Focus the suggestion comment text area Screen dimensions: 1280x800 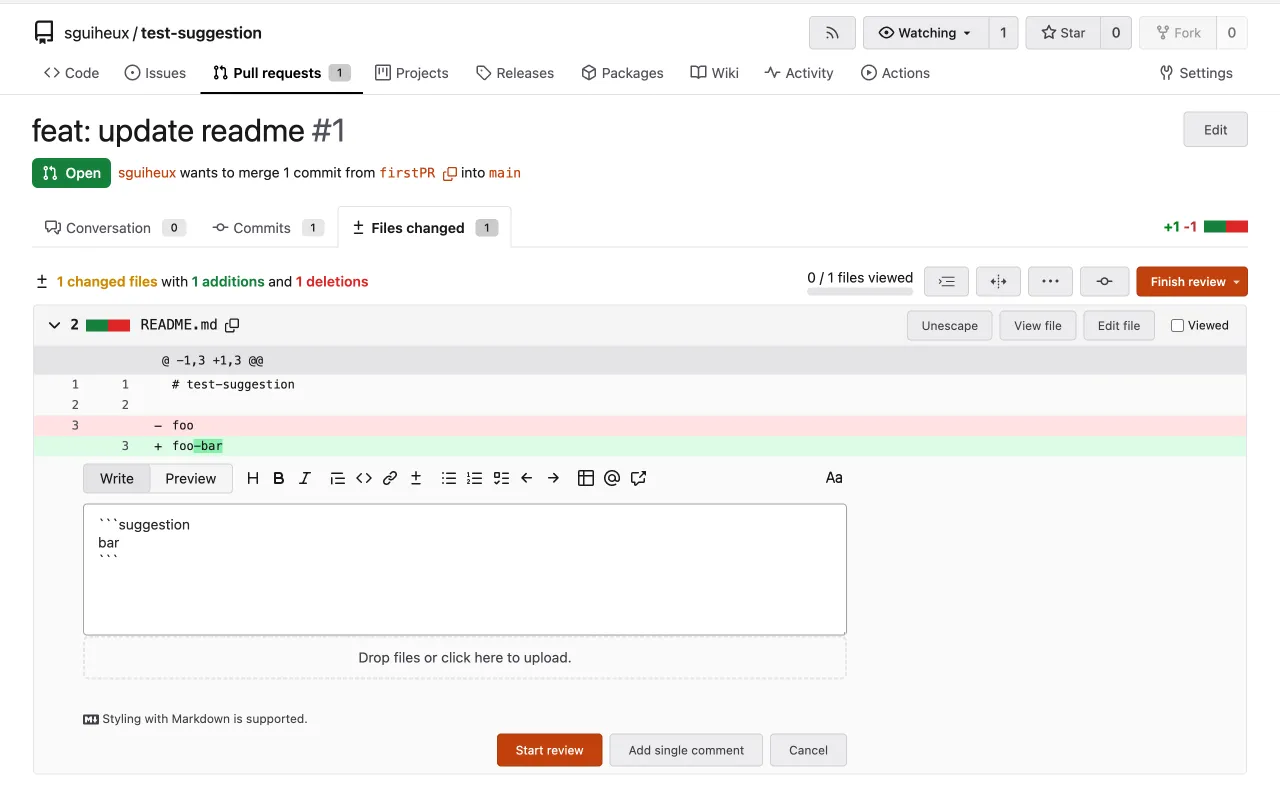pos(465,569)
